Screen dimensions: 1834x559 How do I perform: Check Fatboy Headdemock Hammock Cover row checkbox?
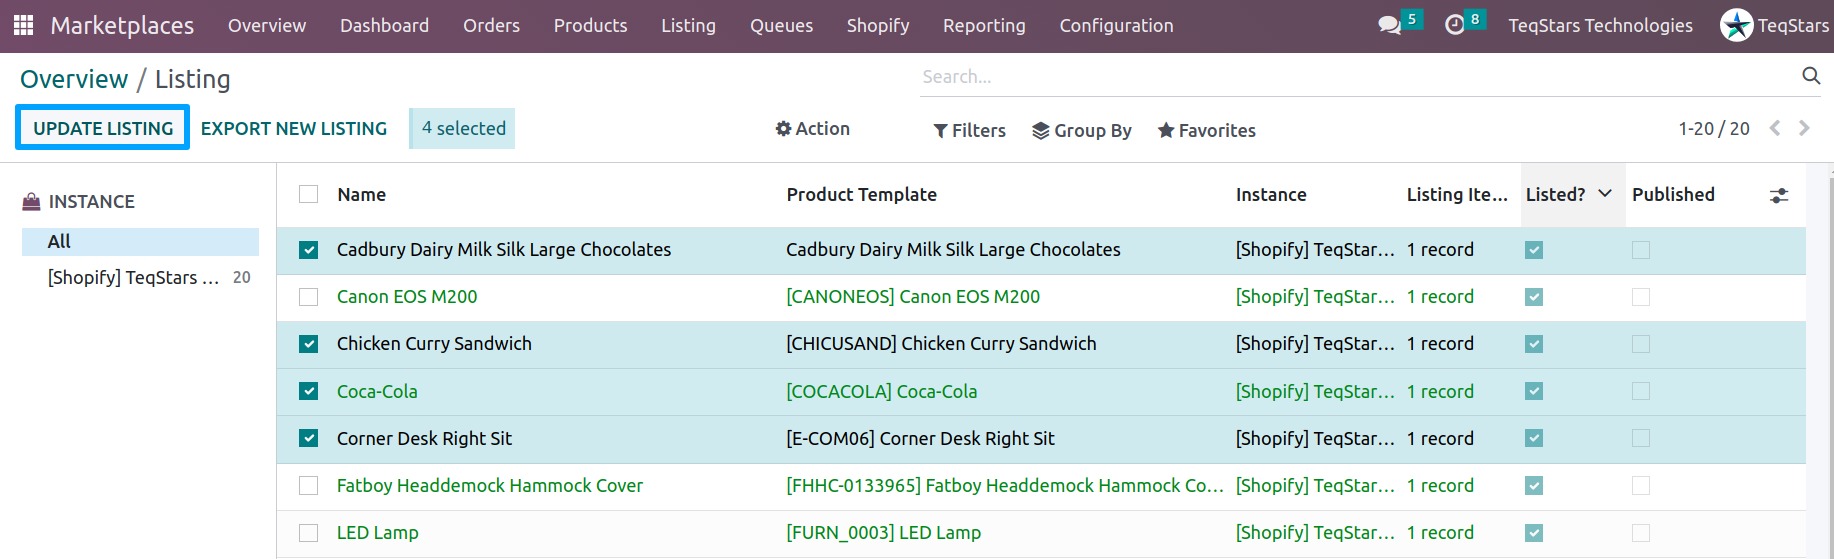click(x=308, y=485)
